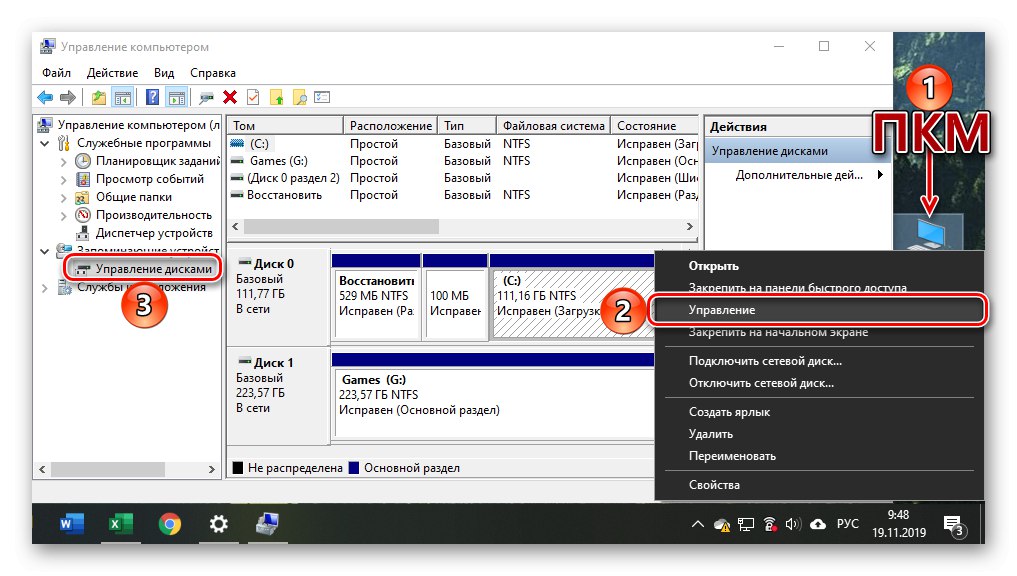Click the OneDrive cloud icon in system tray

coord(818,523)
